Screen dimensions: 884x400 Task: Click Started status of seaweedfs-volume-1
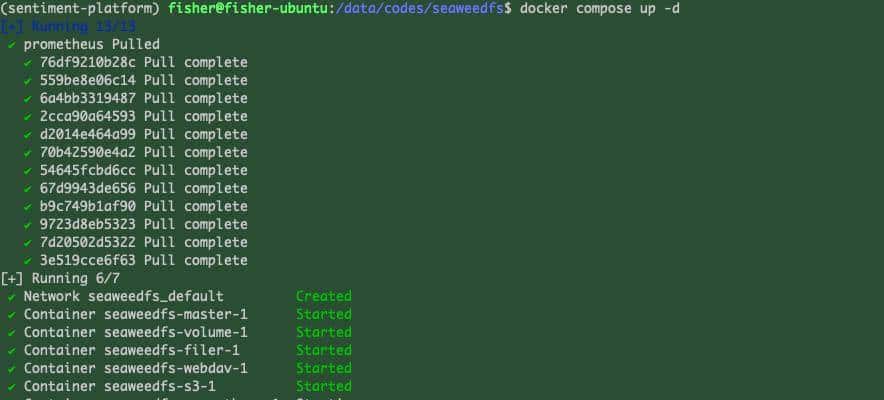324,333
